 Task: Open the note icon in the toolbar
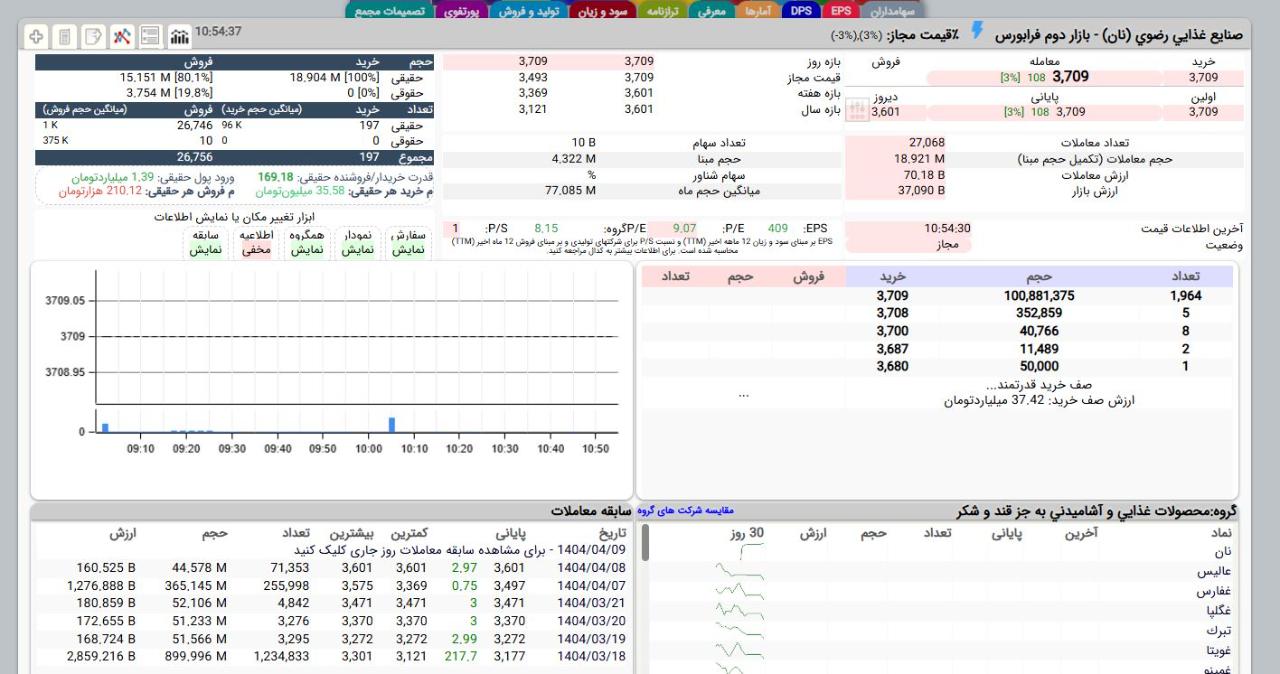coord(94,37)
